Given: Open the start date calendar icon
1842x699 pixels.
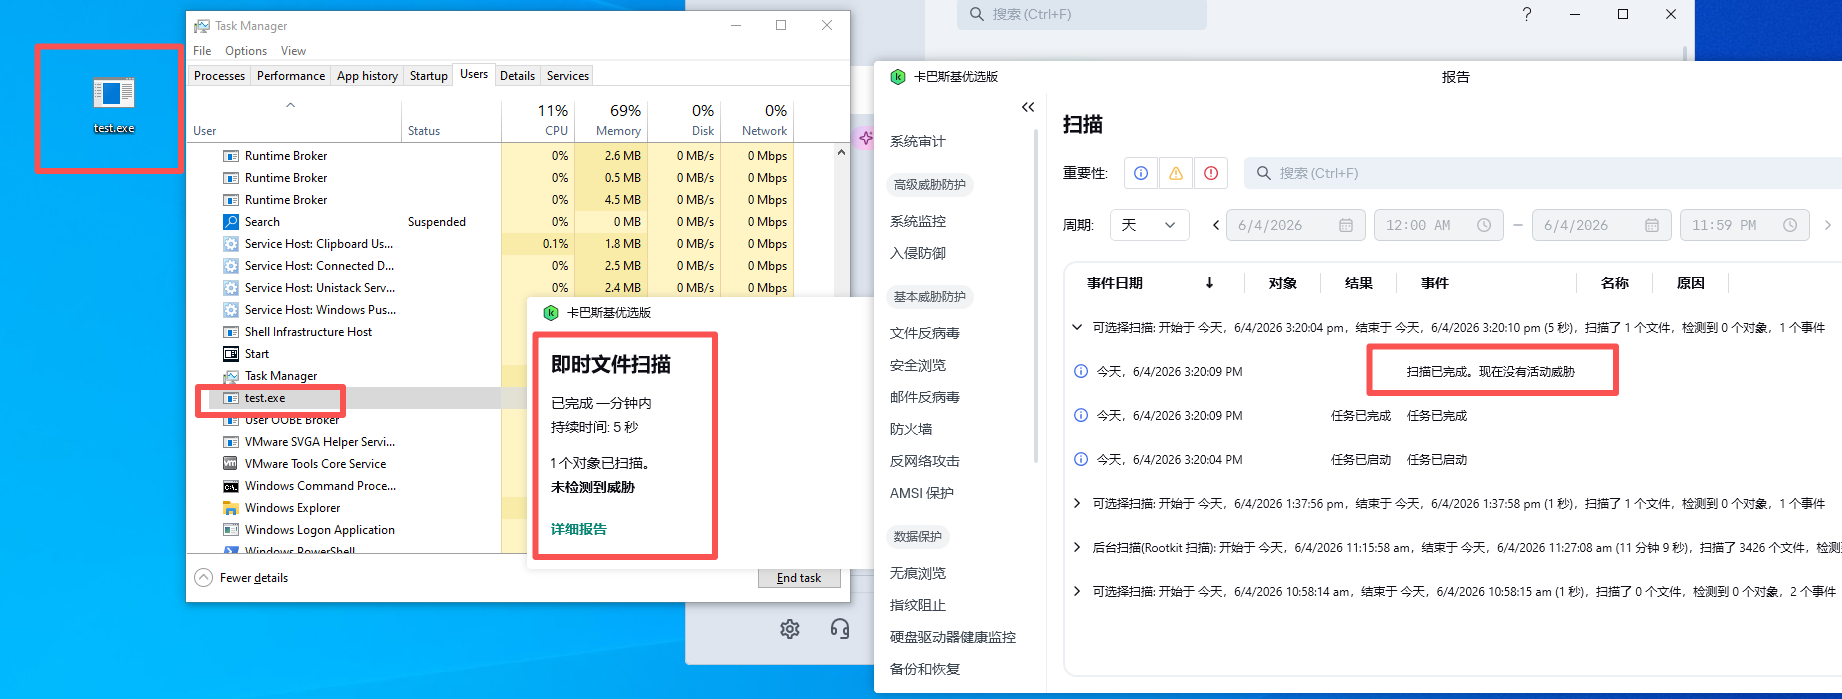Looking at the screenshot, I should [1346, 225].
